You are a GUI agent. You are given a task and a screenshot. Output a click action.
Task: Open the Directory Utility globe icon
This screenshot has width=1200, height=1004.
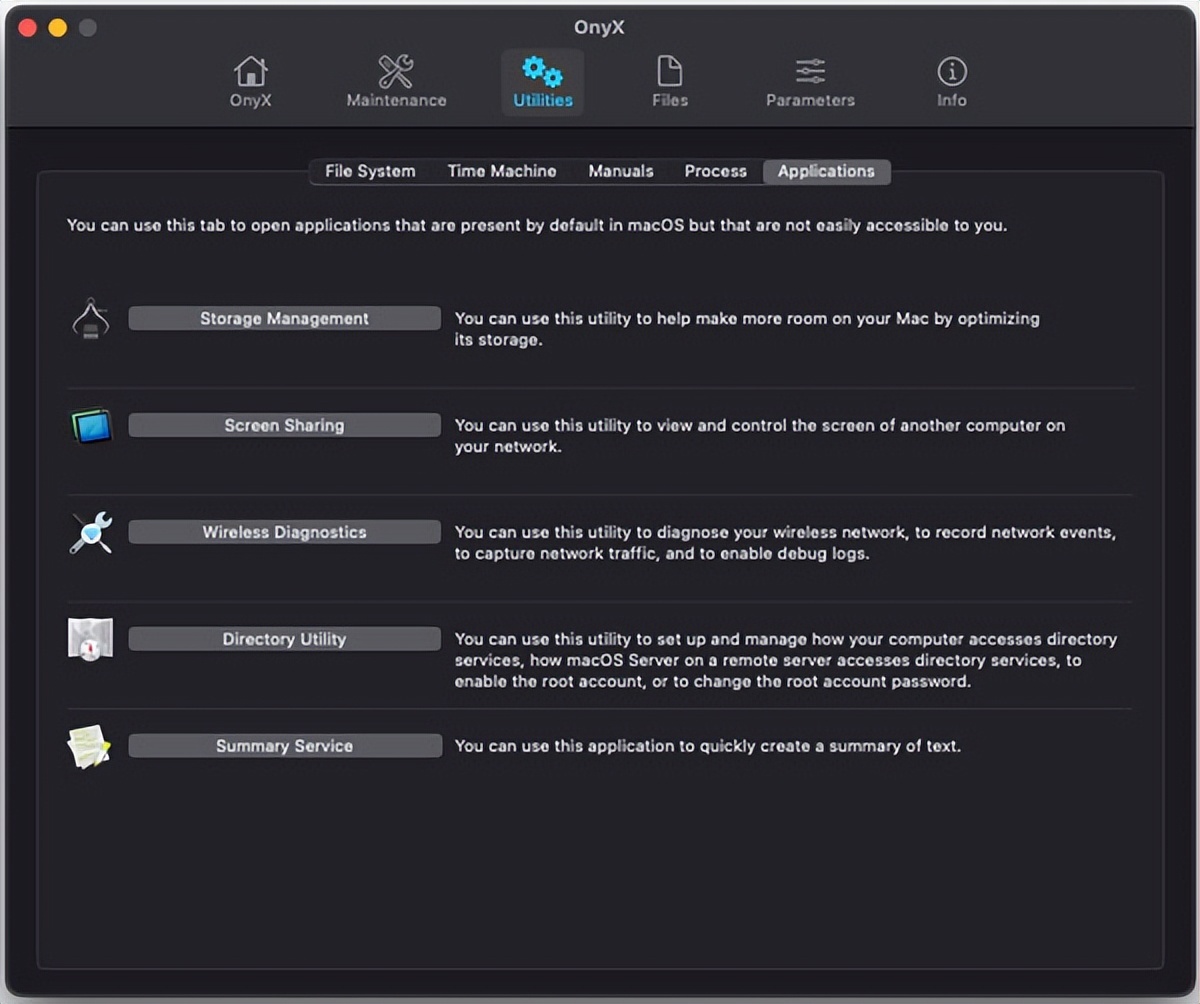point(90,638)
